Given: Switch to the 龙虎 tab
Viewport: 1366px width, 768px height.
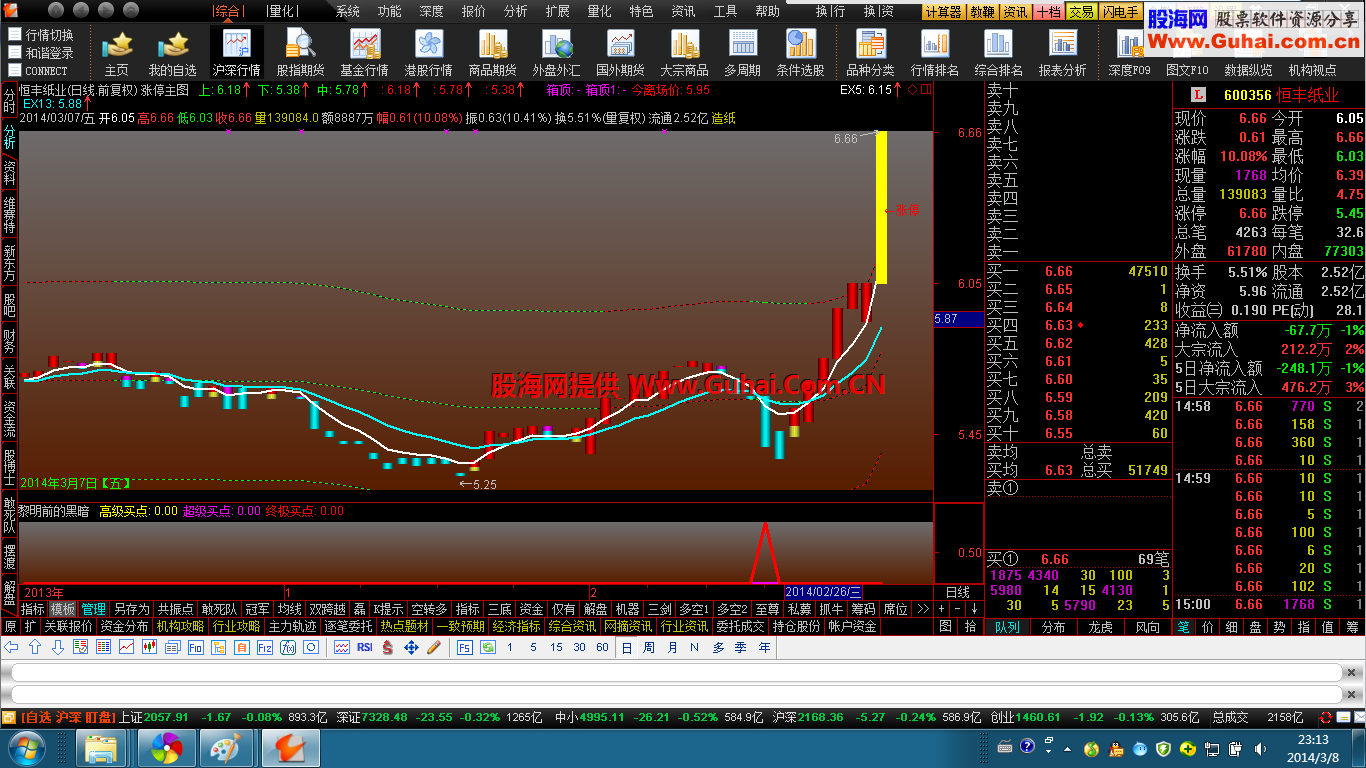Looking at the screenshot, I should point(1100,627).
